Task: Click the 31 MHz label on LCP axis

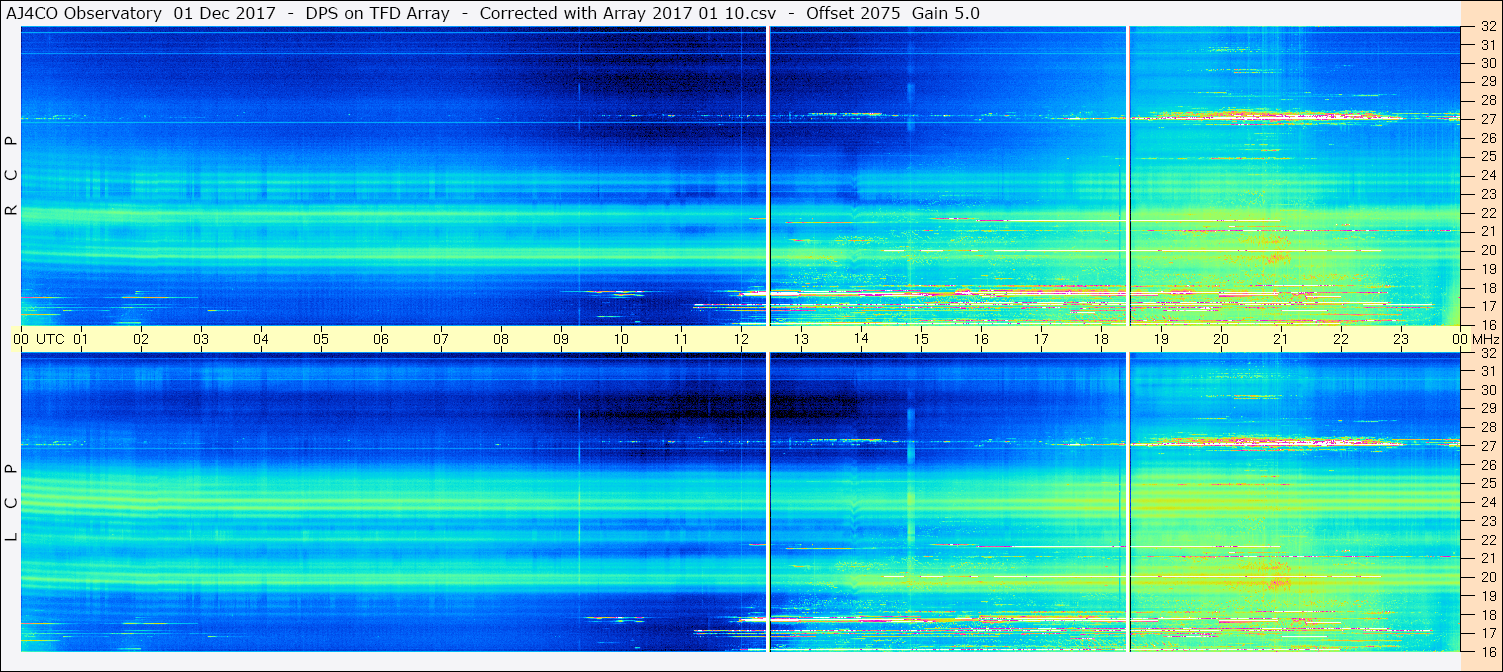Action: click(x=1487, y=371)
